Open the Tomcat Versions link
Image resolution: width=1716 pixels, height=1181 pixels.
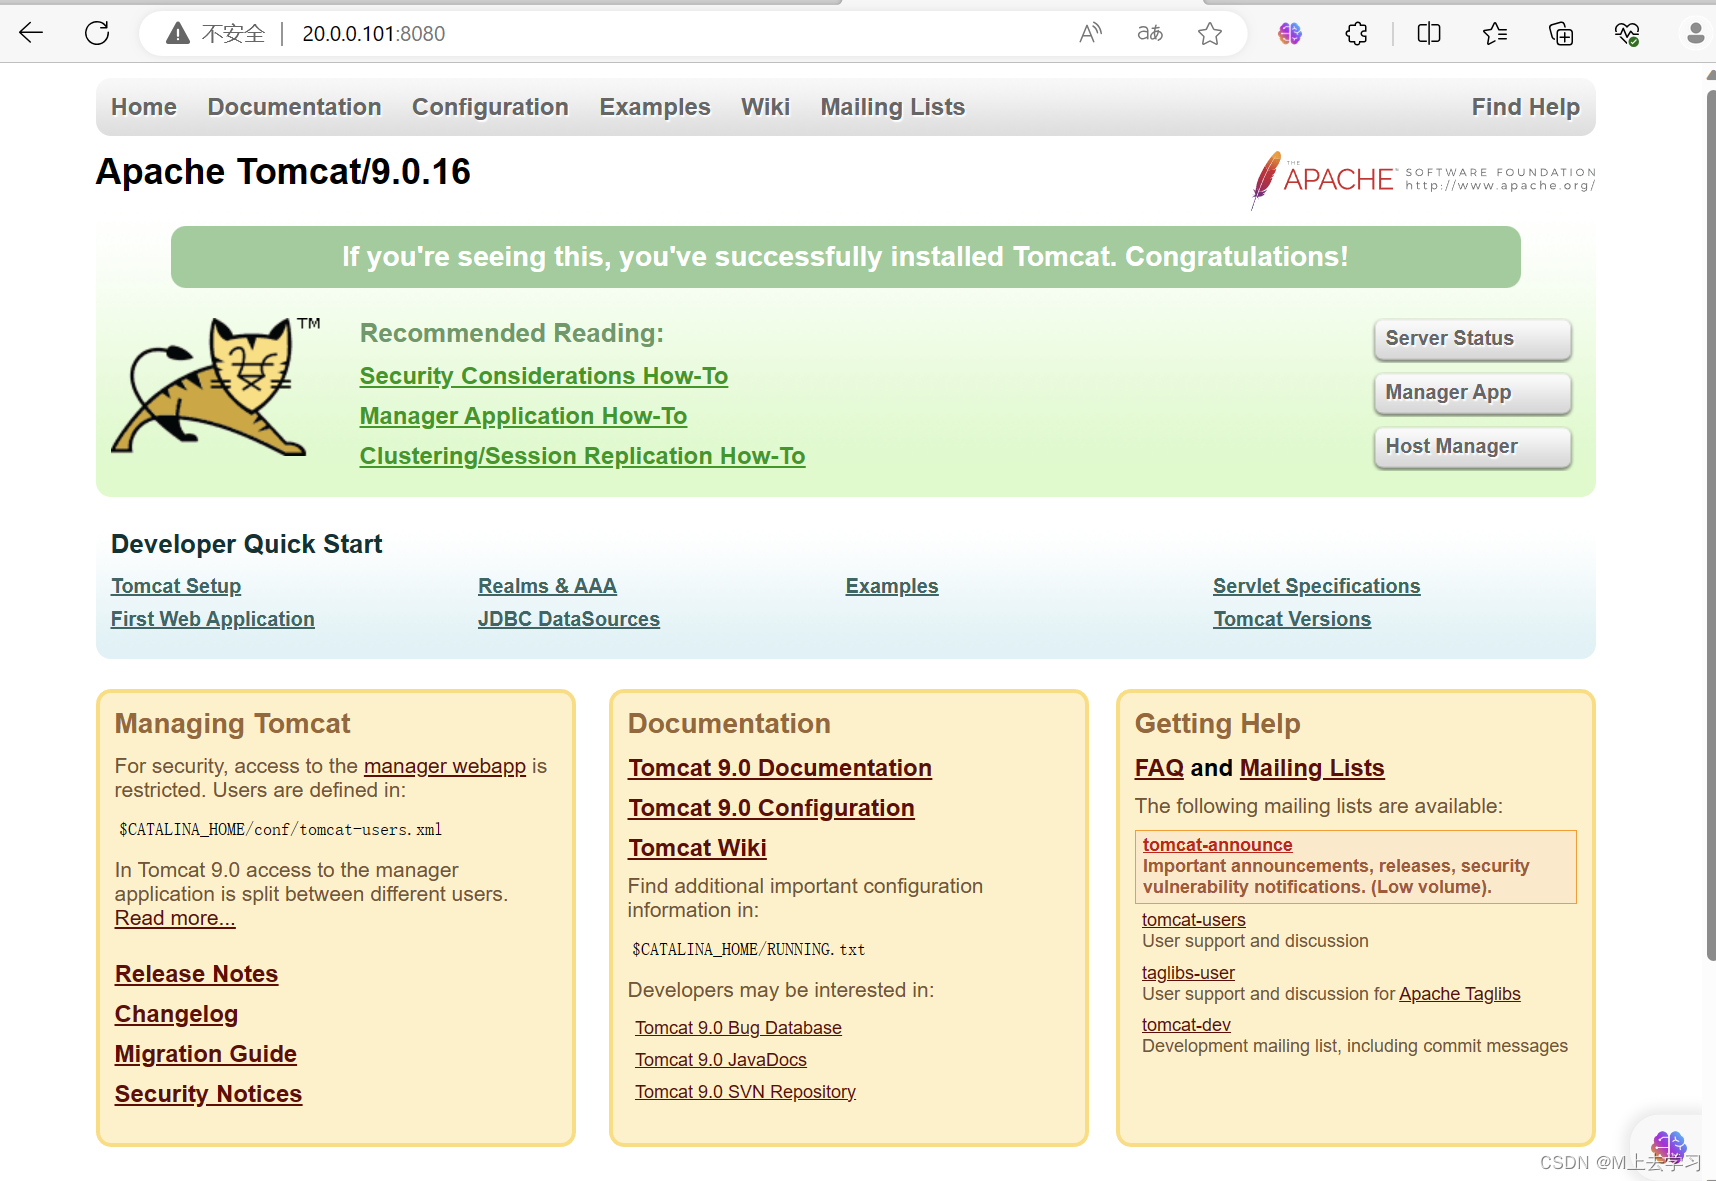click(x=1292, y=619)
